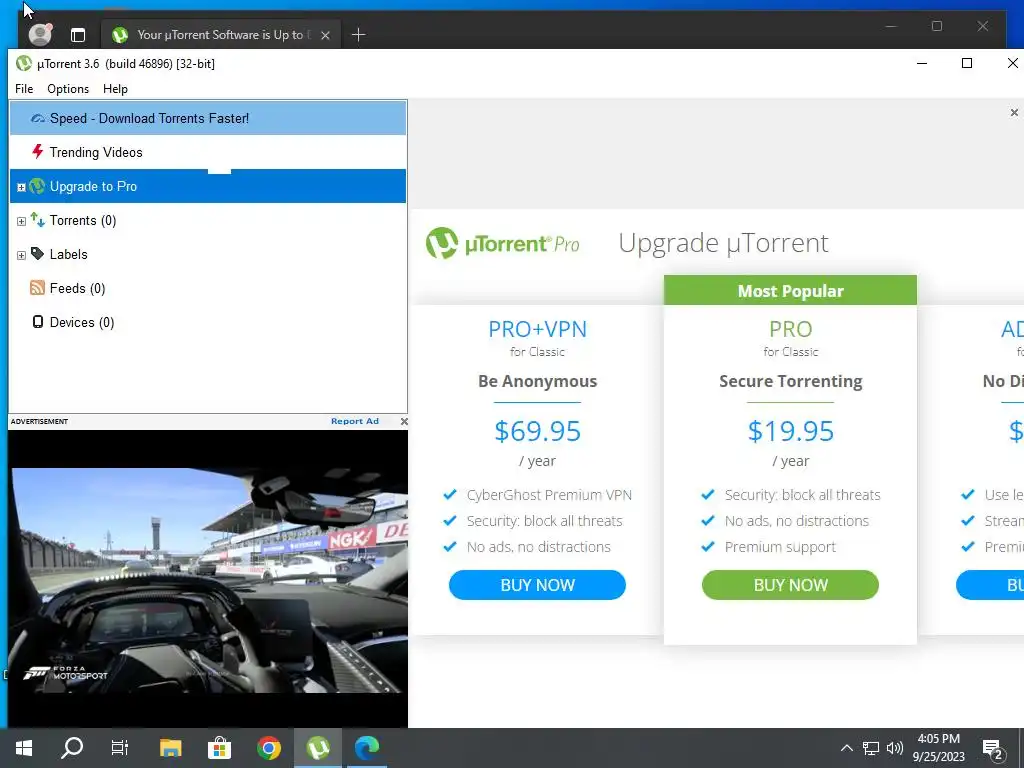Click BUY NOW for PRO+VPN plan

coord(537,584)
